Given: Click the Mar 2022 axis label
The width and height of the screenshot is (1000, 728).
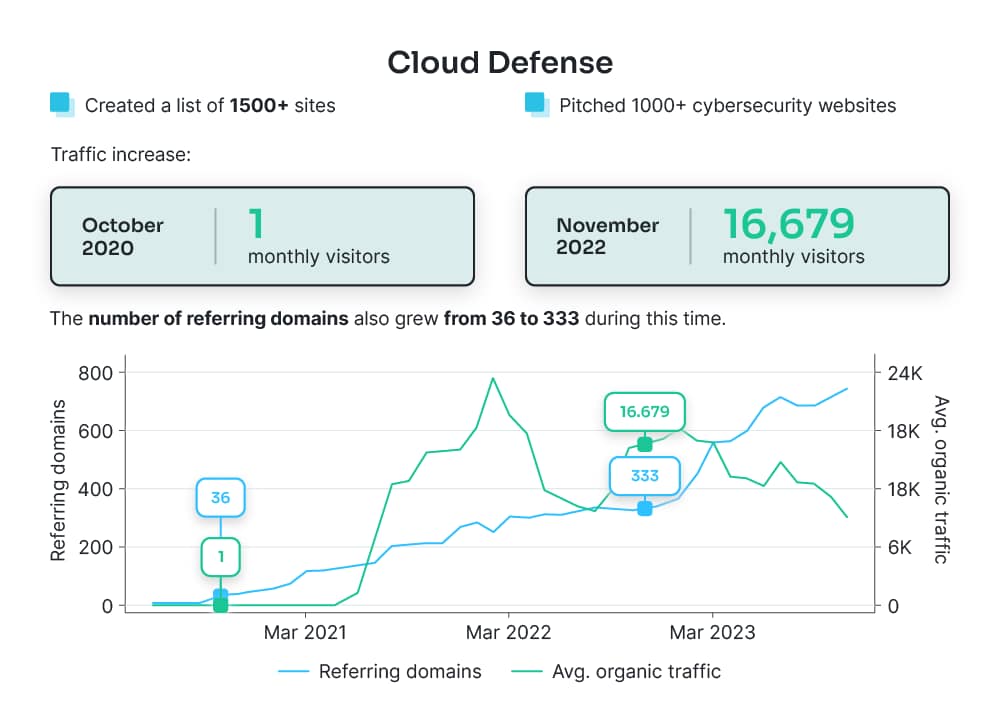Looking at the screenshot, I should tap(508, 632).
